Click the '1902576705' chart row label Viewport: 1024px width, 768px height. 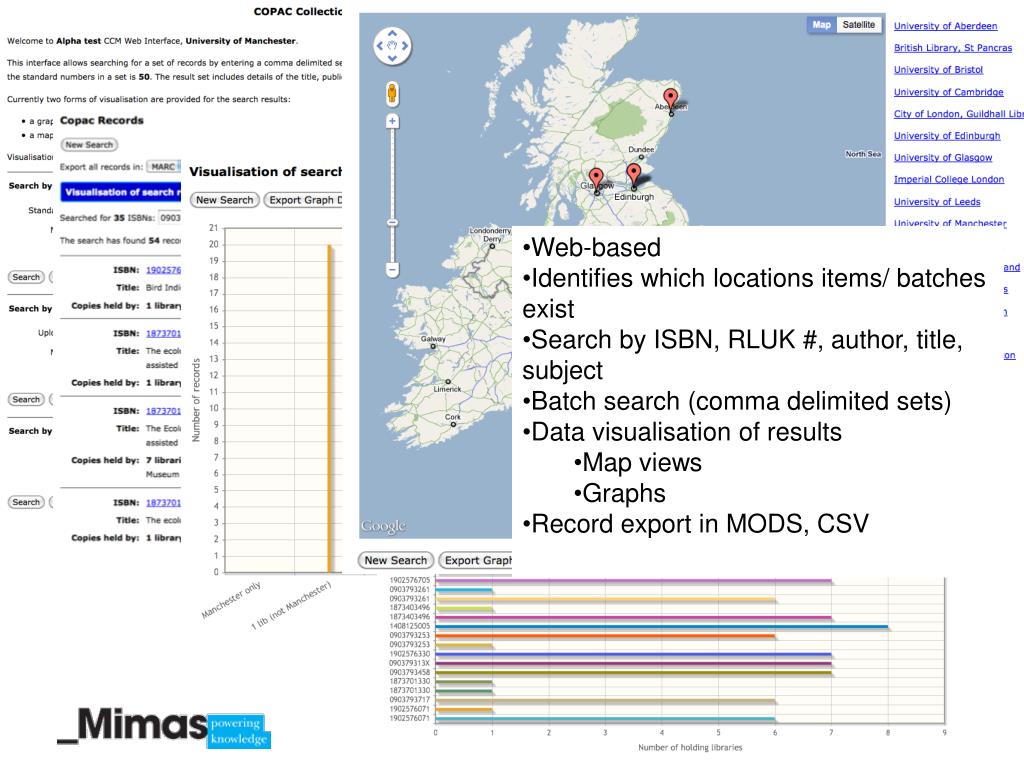point(409,580)
